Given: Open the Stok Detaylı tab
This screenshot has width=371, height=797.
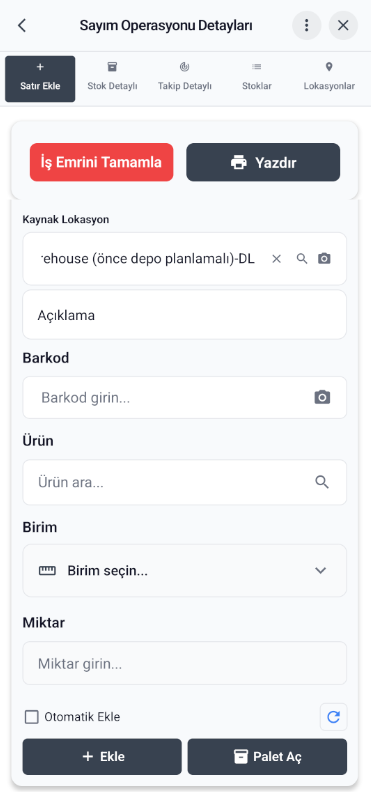Looking at the screenshot, I should tap(112, 77).
